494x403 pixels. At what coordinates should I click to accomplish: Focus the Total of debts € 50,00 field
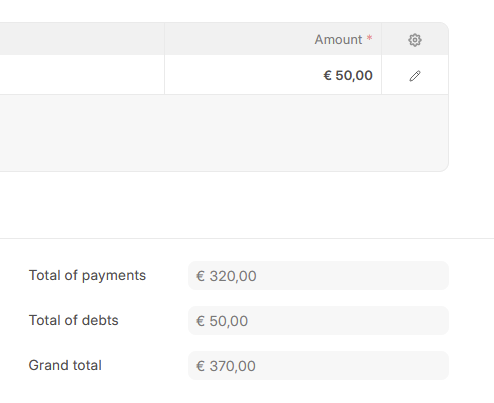(318, 321)
